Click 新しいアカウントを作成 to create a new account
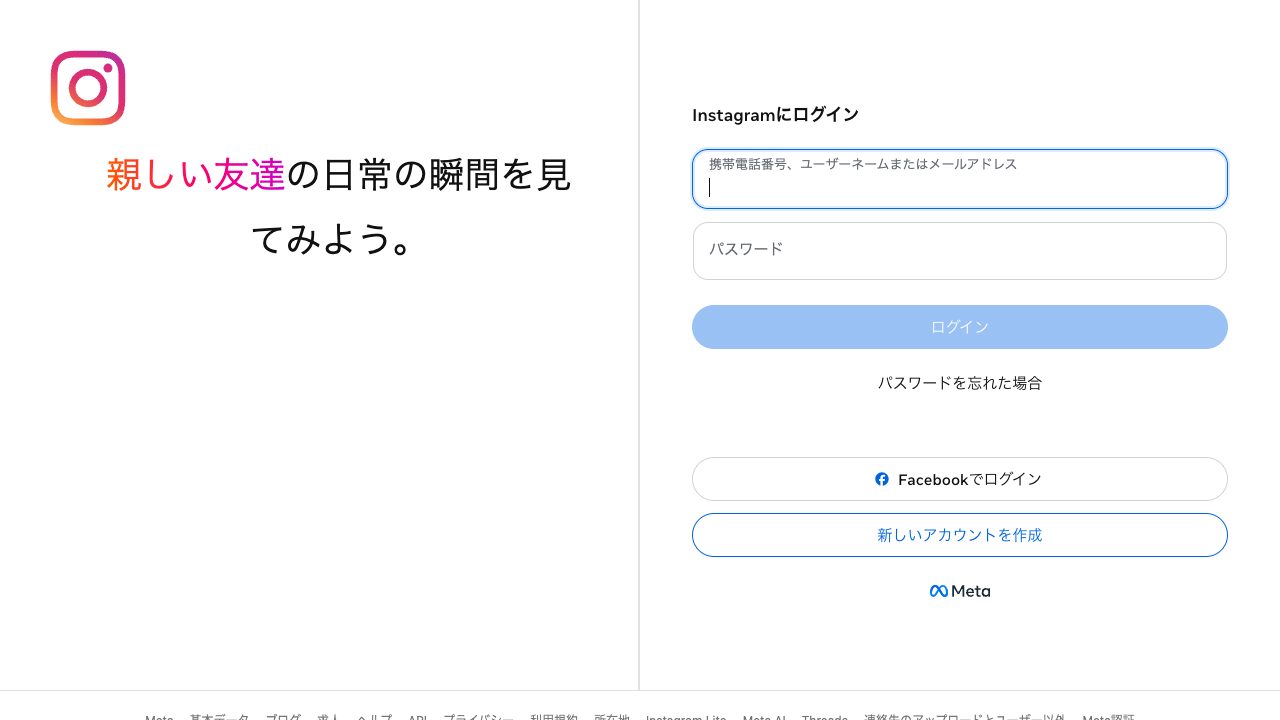 coord(959,535)
